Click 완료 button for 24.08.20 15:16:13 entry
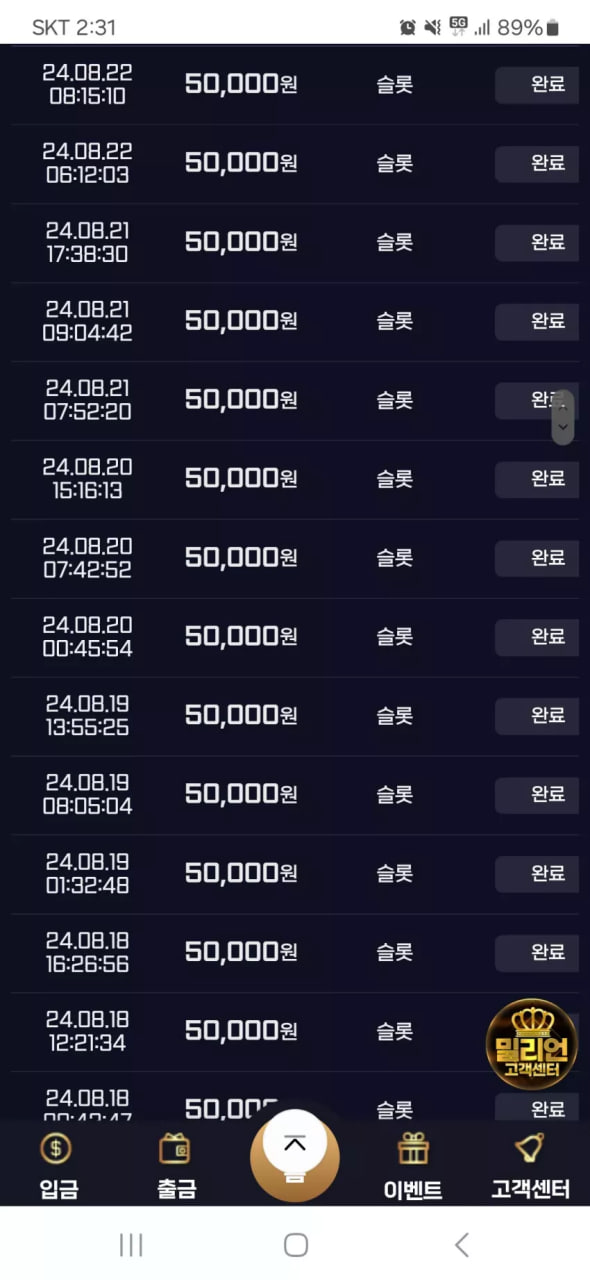This screenshot has height=1280, width=590. click(x=537, y=478)
